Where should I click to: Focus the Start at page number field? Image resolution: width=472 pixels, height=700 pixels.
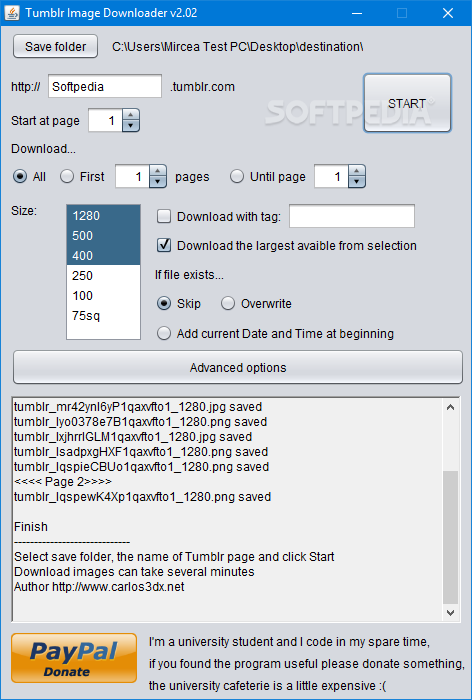coord(105,121)
